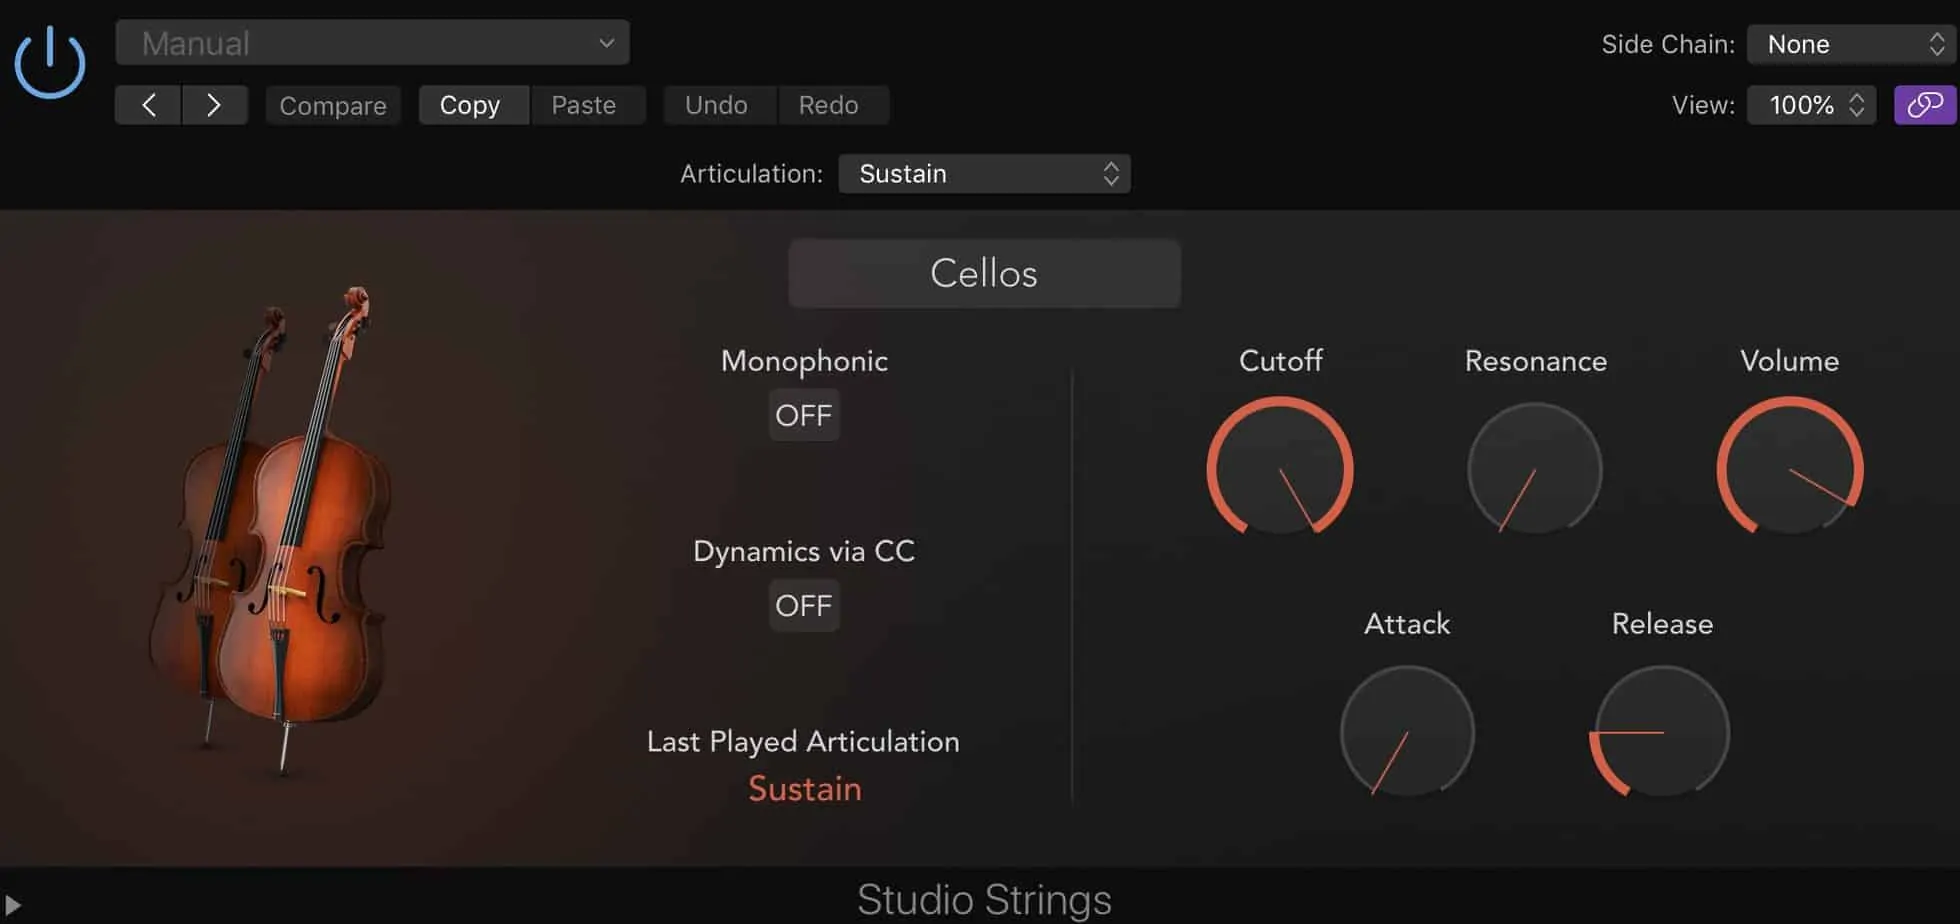Click the Compare button
Viewport: 1960px width, 924px height.
coord(333,105)
